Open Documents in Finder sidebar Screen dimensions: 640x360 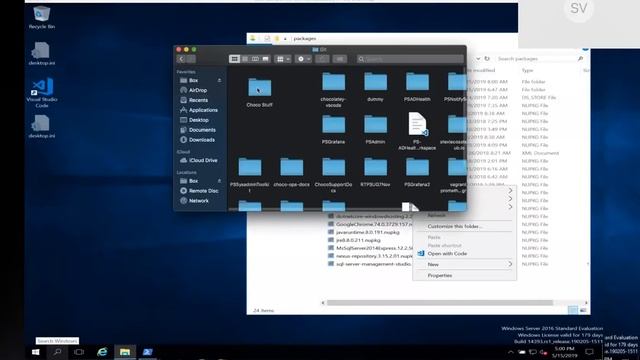point(202,130)
